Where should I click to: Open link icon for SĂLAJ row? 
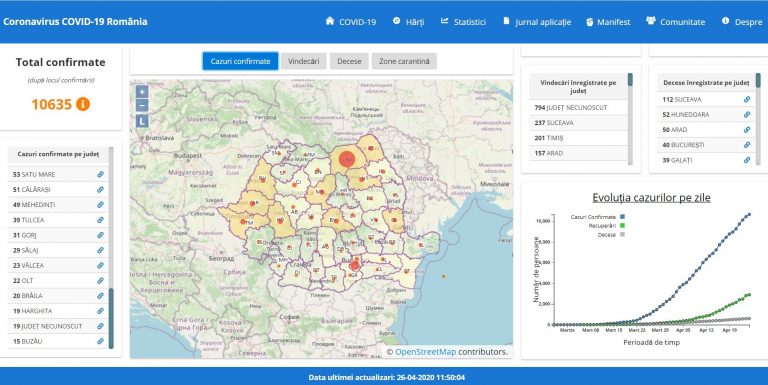(x=100, y=250)
